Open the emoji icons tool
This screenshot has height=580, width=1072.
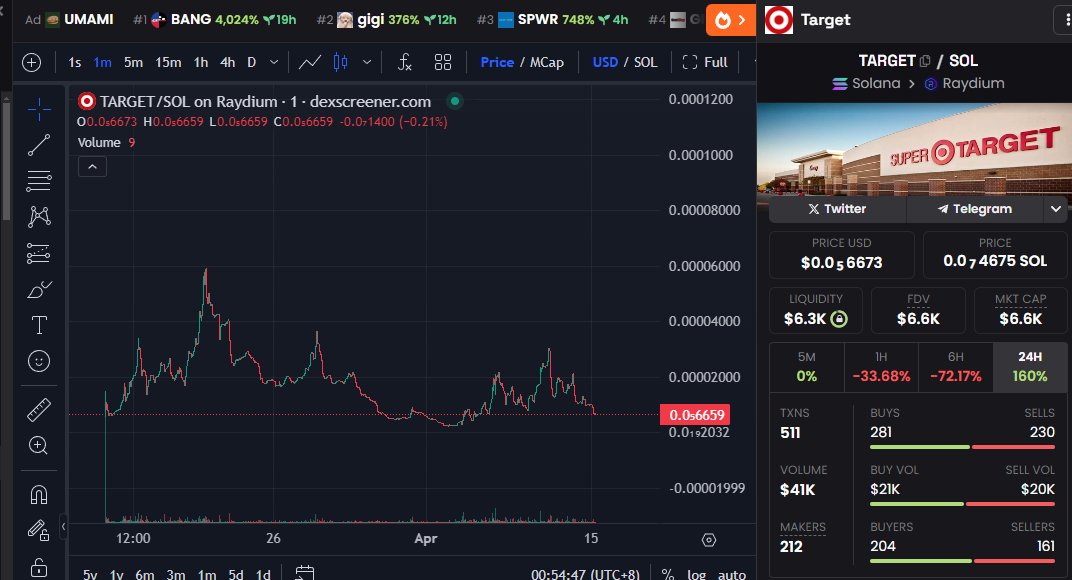(39, 361)
